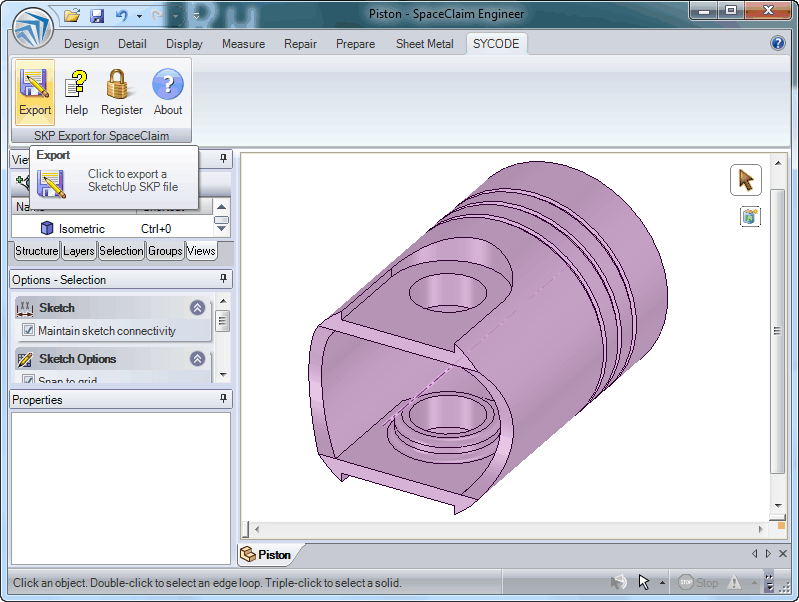Click the viewport horizontal scroll-left arrow
The image size is (799, 602).
[257, 529]
